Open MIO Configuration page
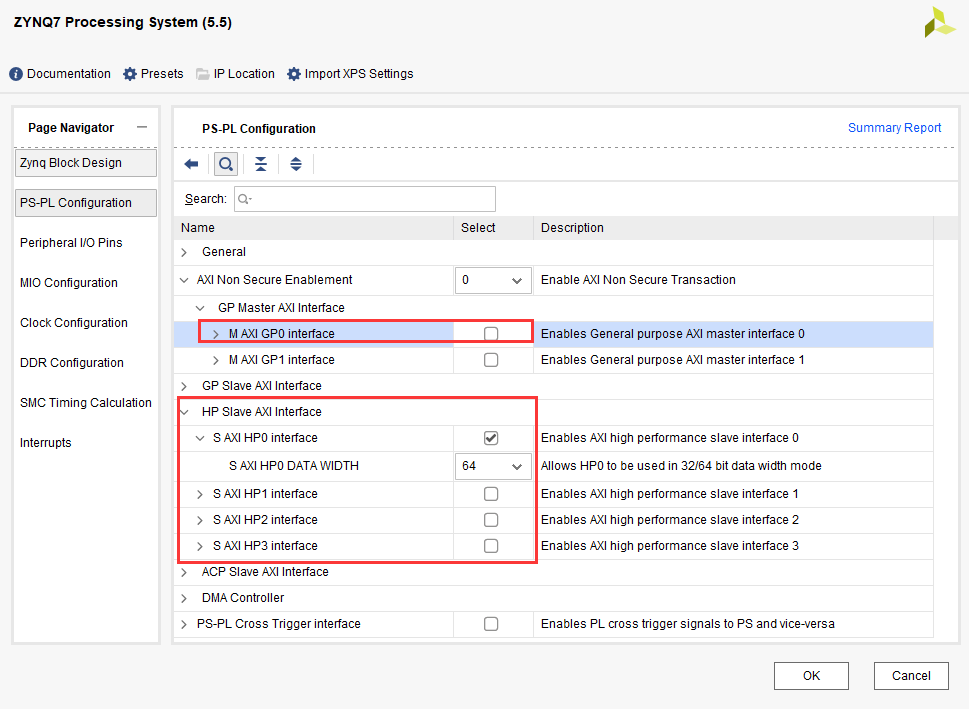 pos(69,282)
